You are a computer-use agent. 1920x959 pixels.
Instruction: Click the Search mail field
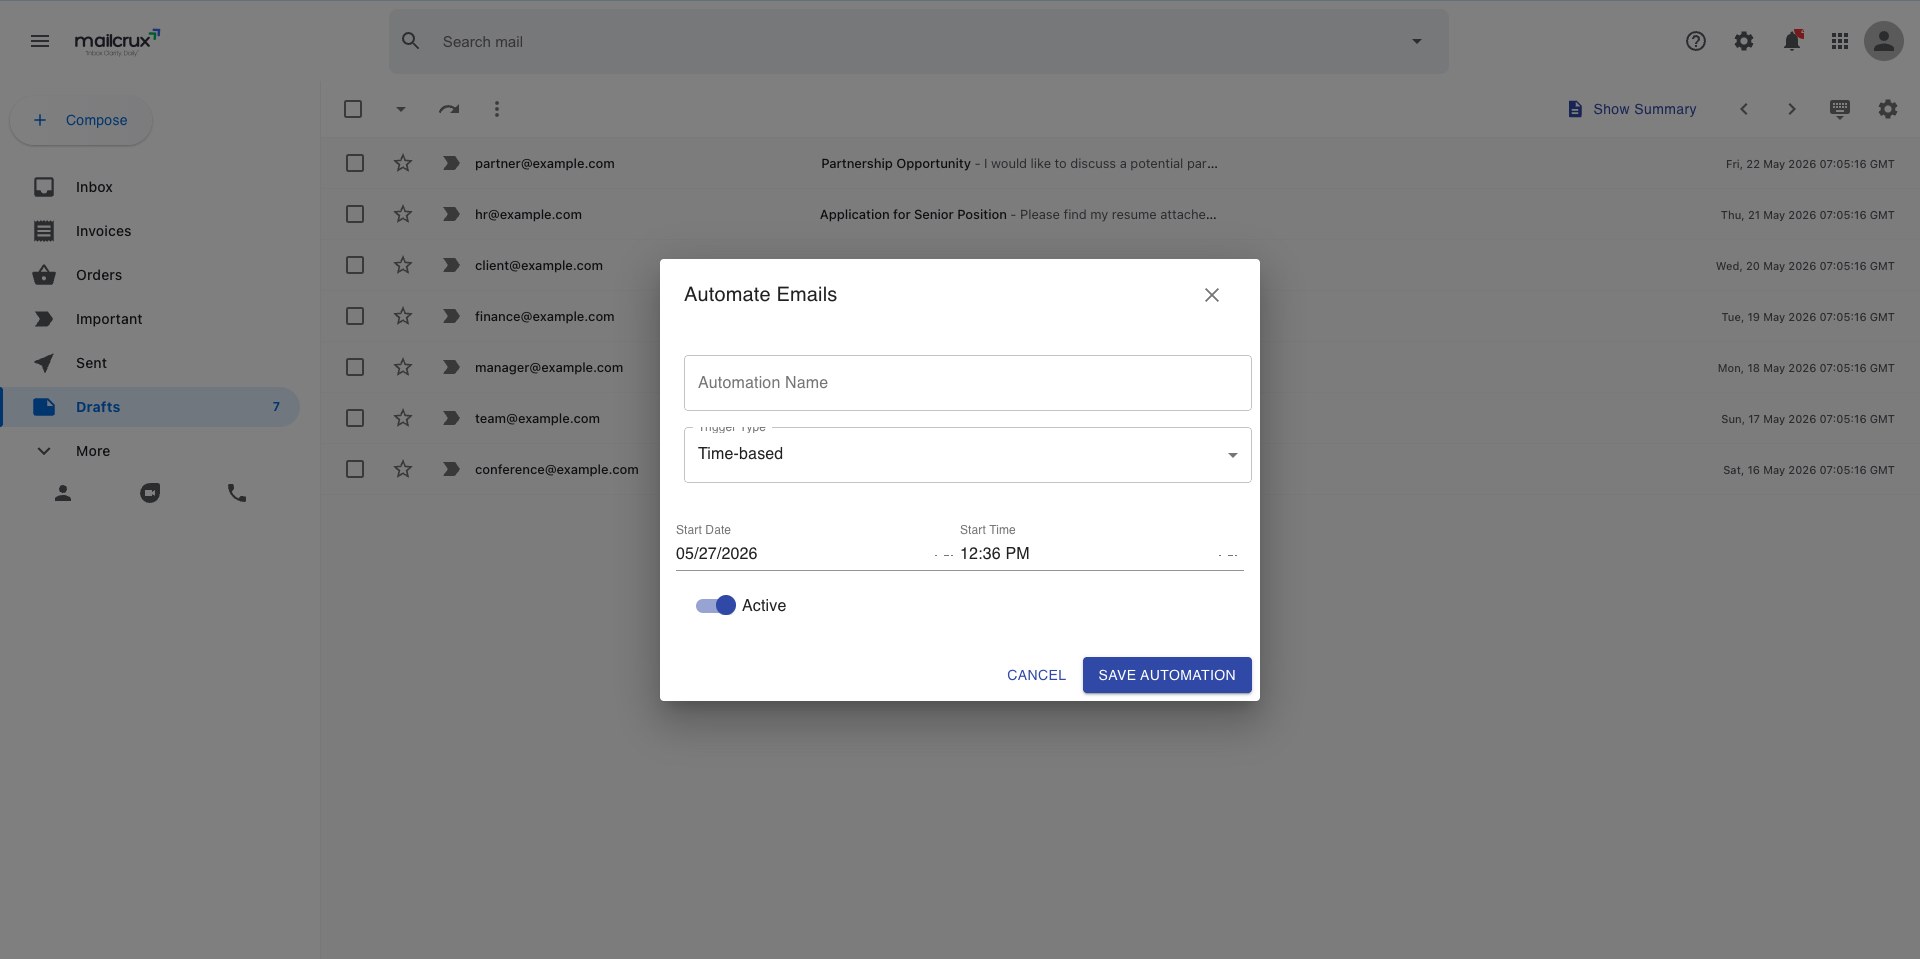point(918,41)
